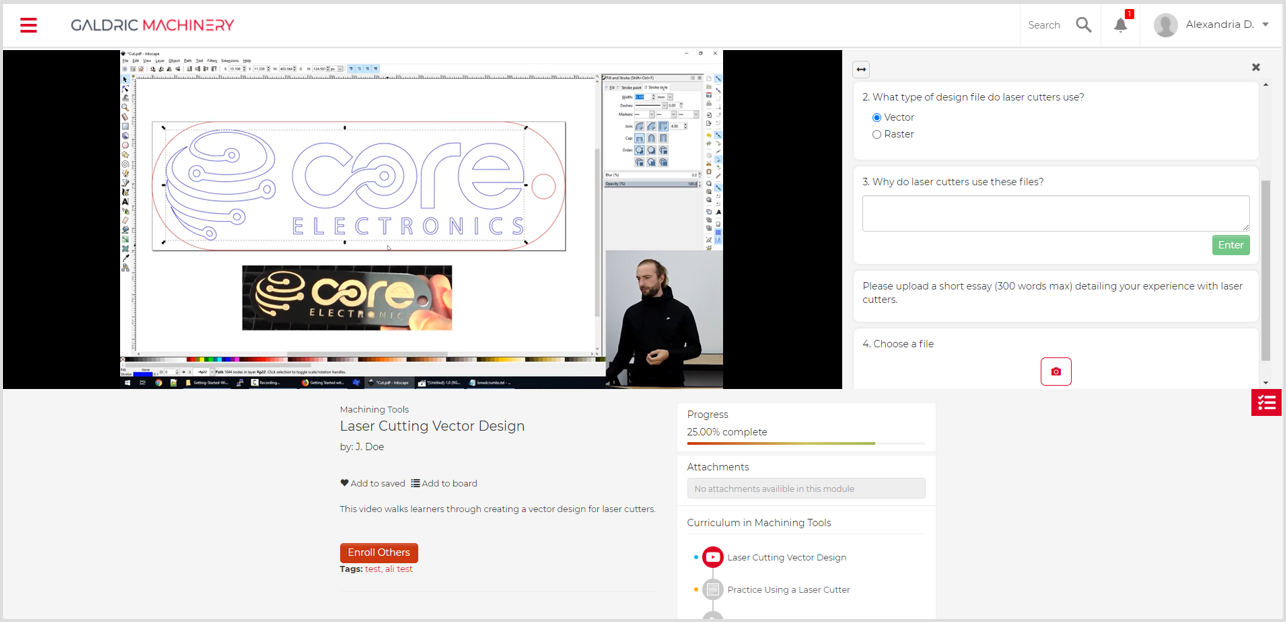
Task: Click the "4. Choose a file" label
Action: 898,344
